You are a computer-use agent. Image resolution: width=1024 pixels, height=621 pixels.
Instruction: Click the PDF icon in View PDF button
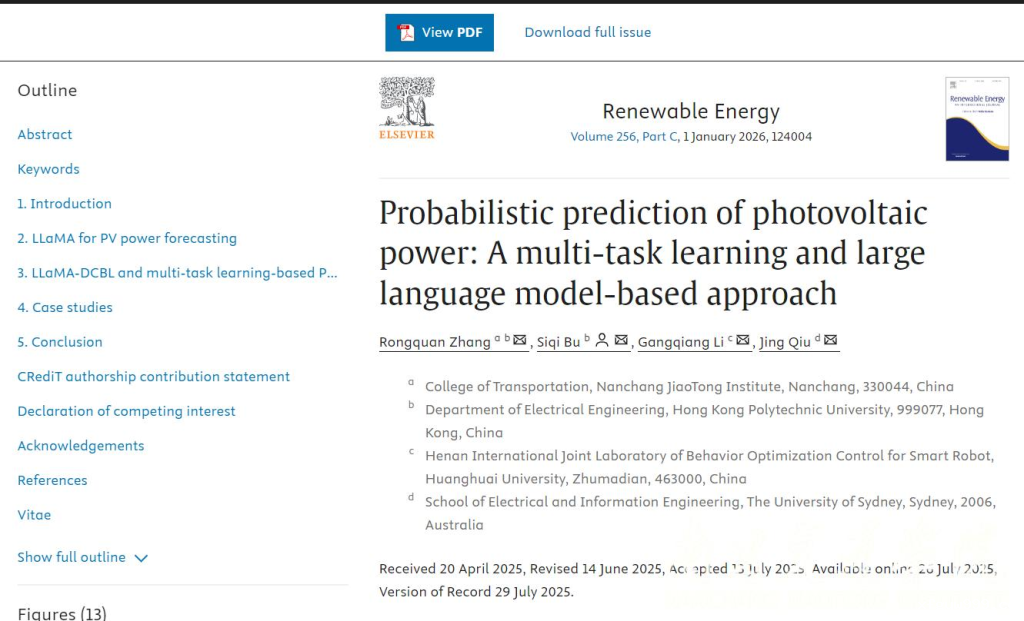click(x=407, y=33)
